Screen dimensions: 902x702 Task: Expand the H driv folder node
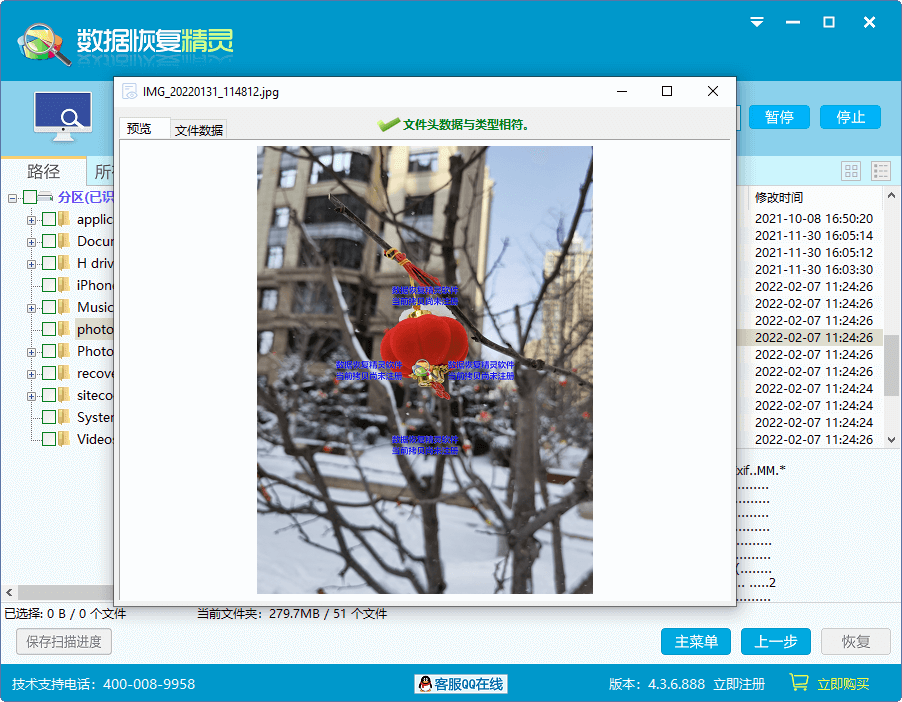coord(31,264)
